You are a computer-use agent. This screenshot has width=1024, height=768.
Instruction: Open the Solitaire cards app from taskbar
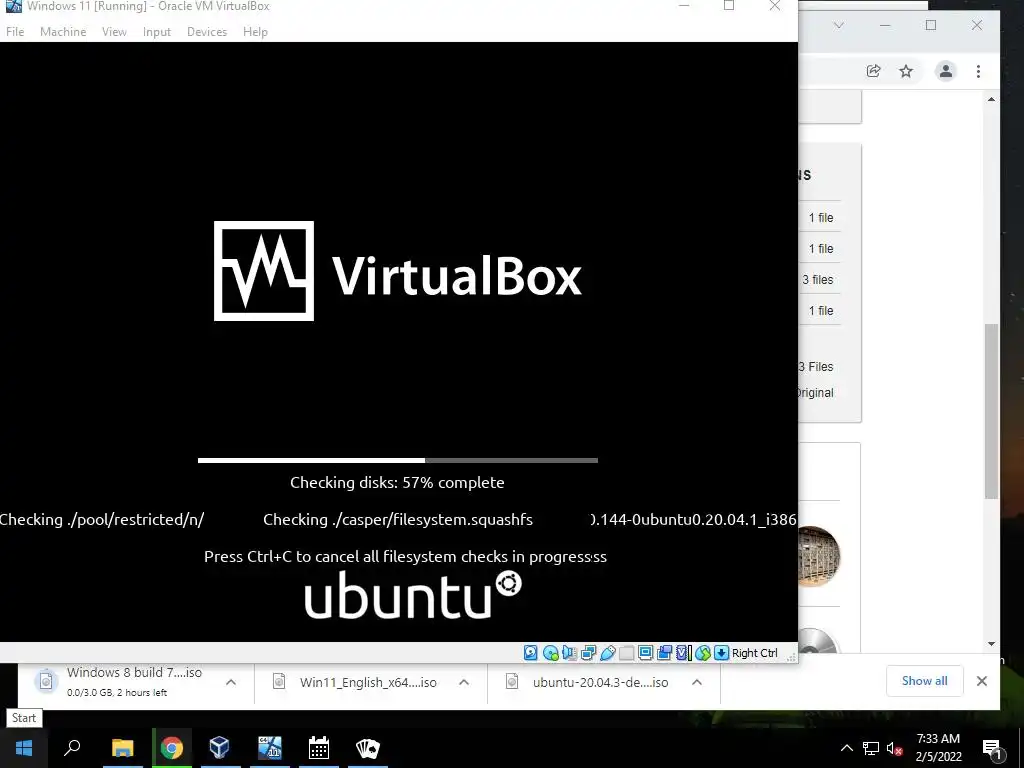tap(368, 748)
